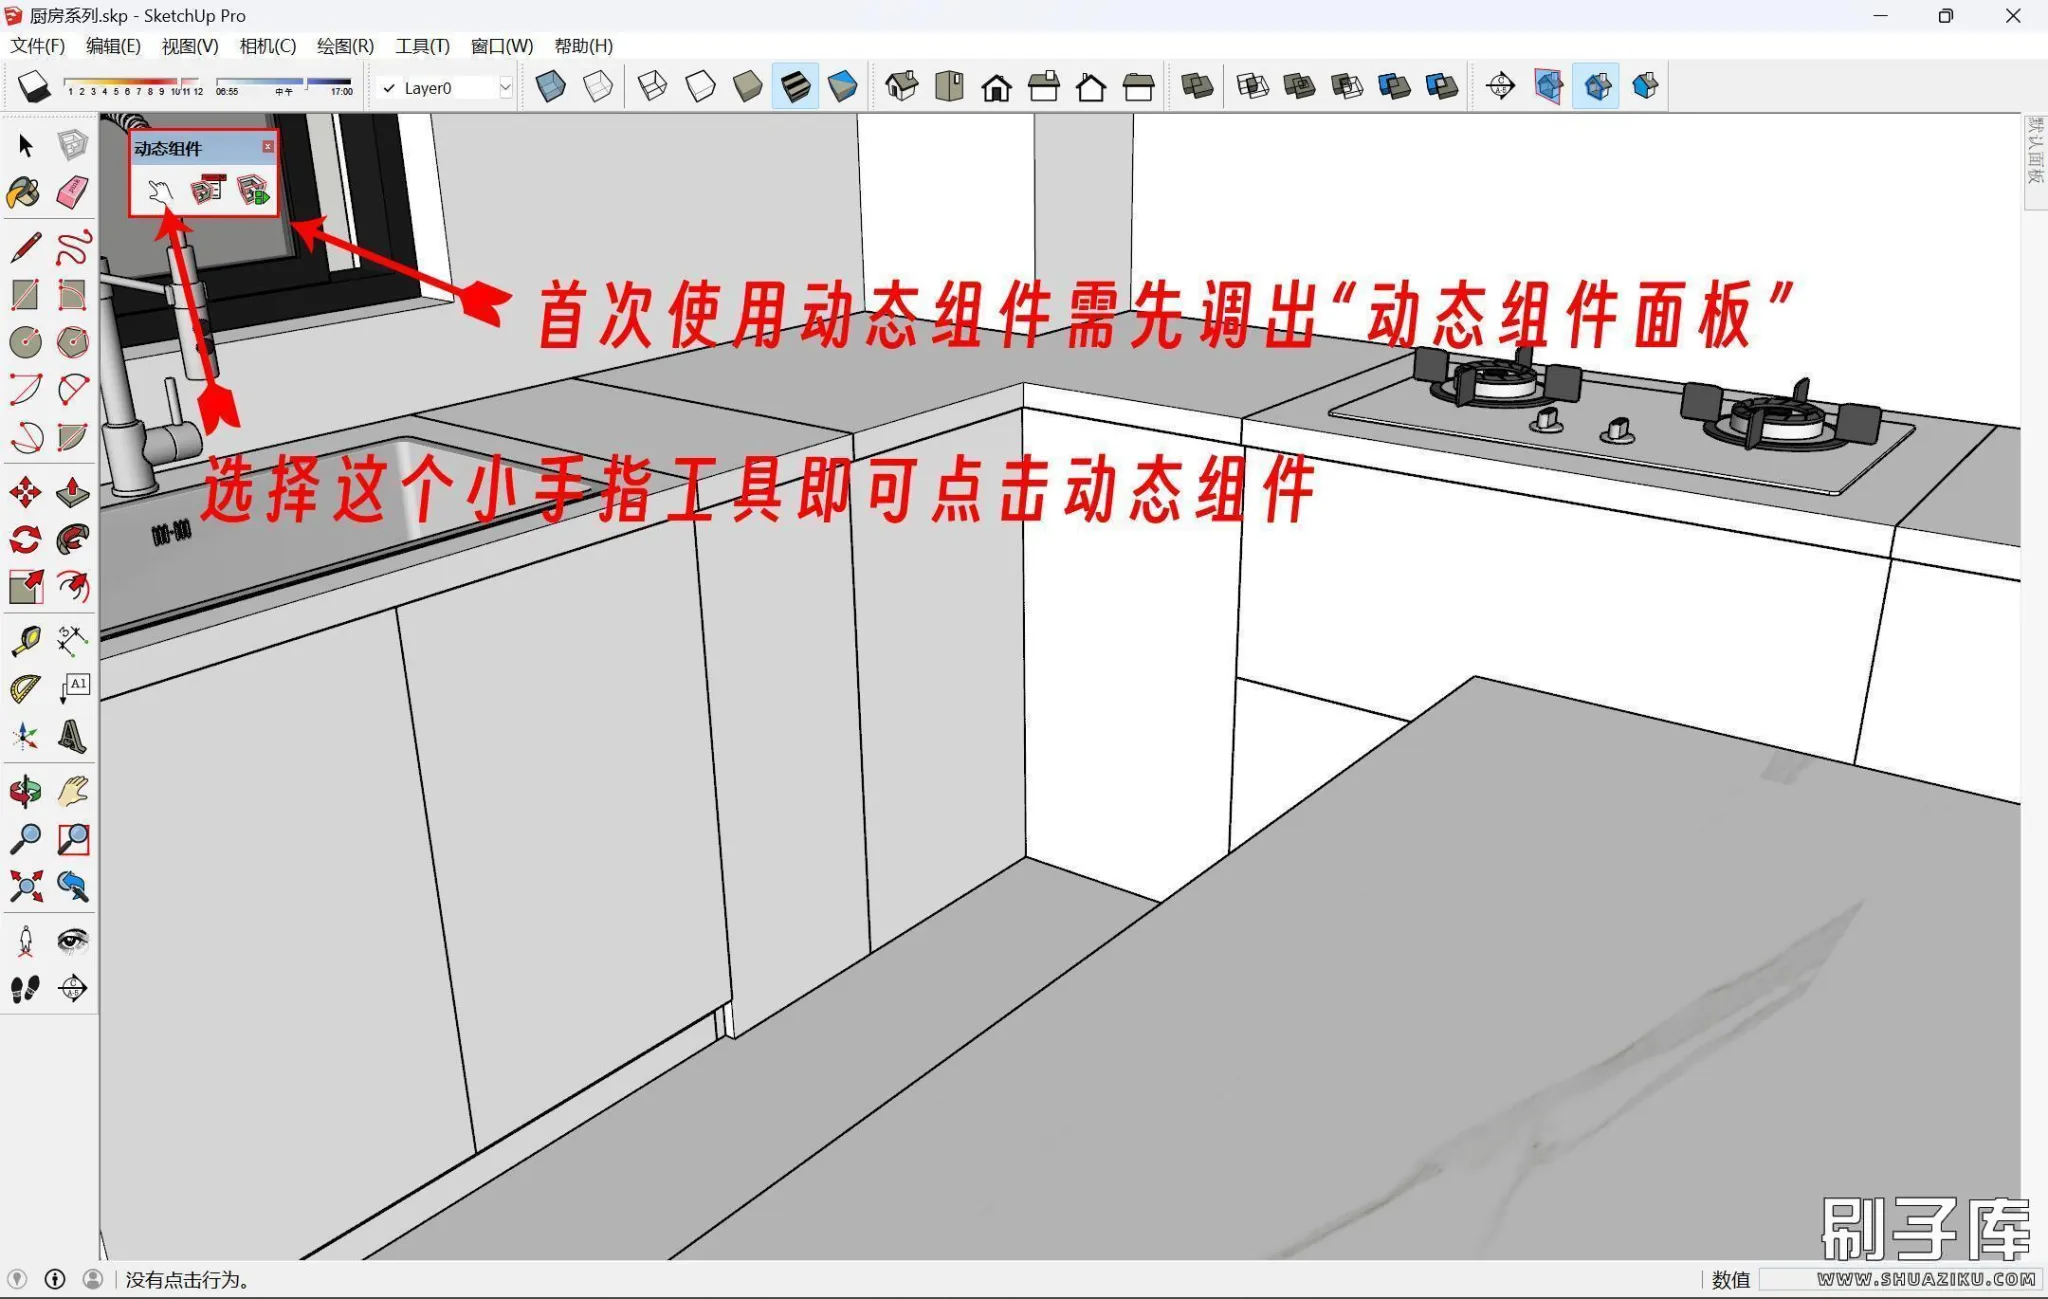Select the Interact hand tool in 动态组件 panel

[160, 190]
